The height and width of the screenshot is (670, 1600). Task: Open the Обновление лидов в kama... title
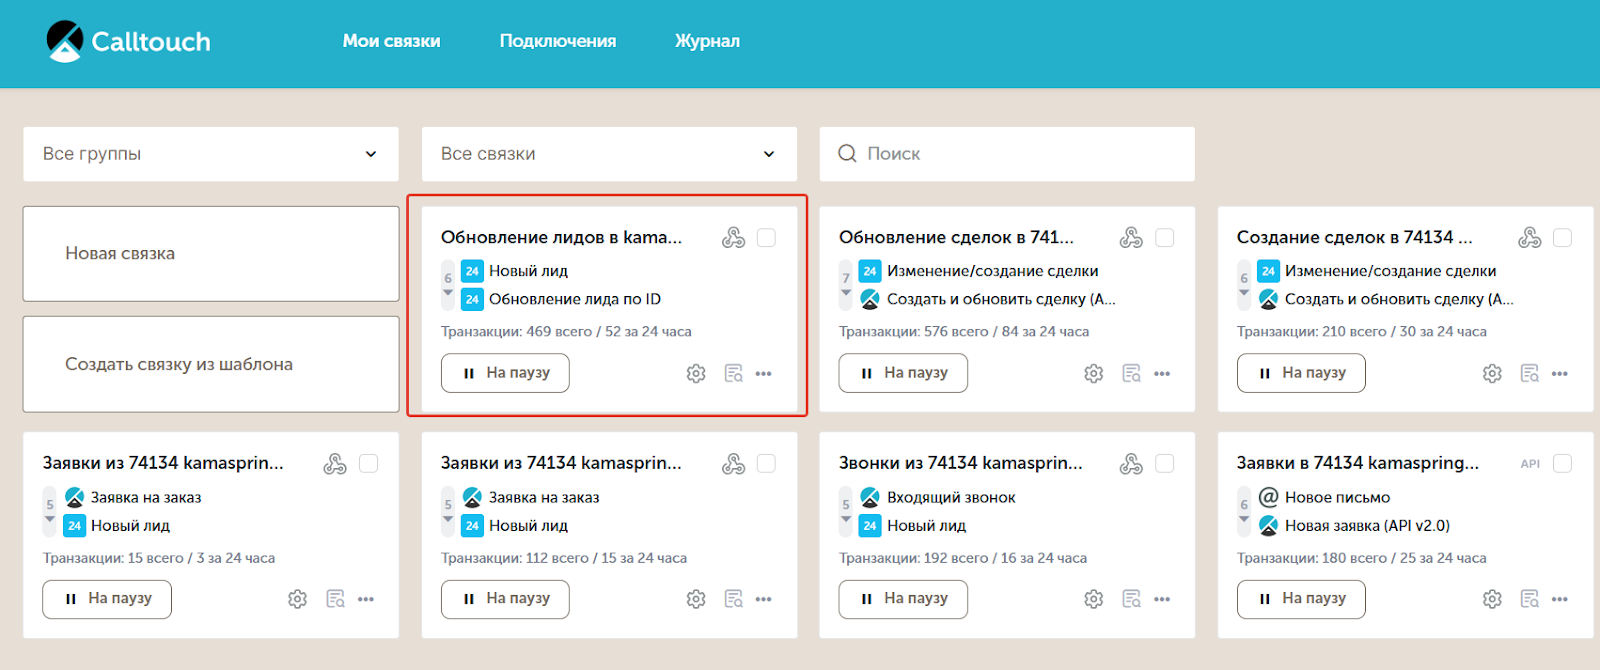561,238
